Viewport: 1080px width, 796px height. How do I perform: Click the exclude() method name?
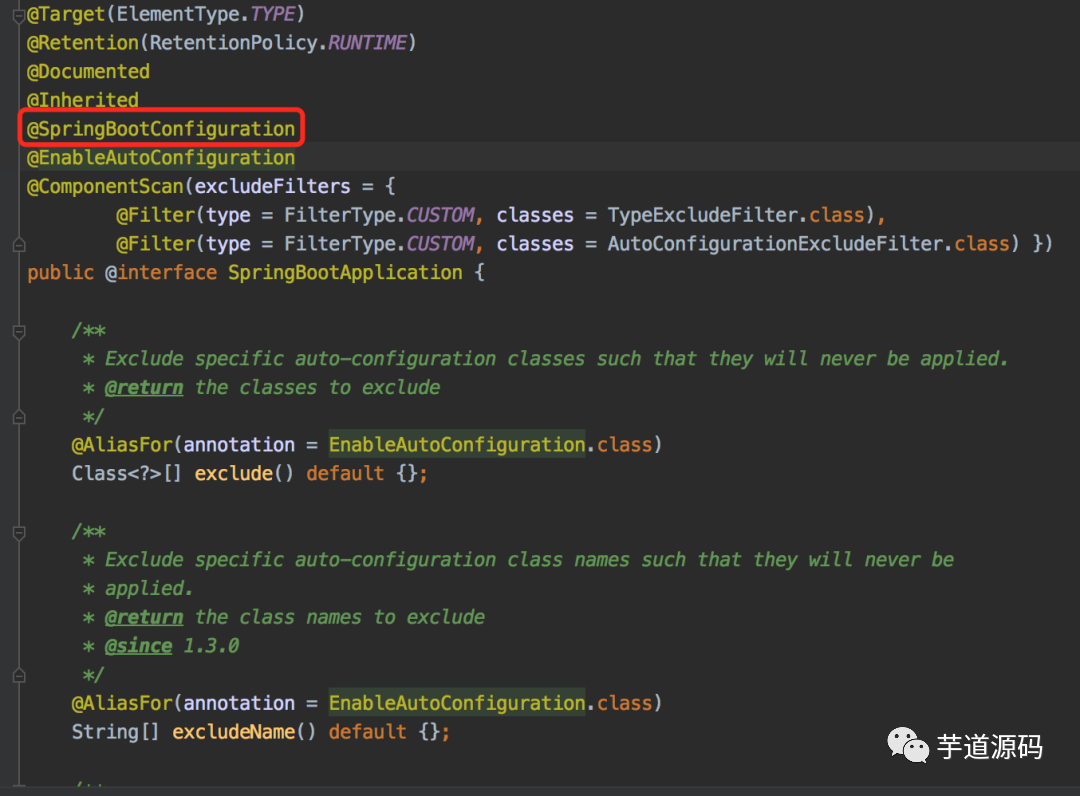tap(233, 474)
